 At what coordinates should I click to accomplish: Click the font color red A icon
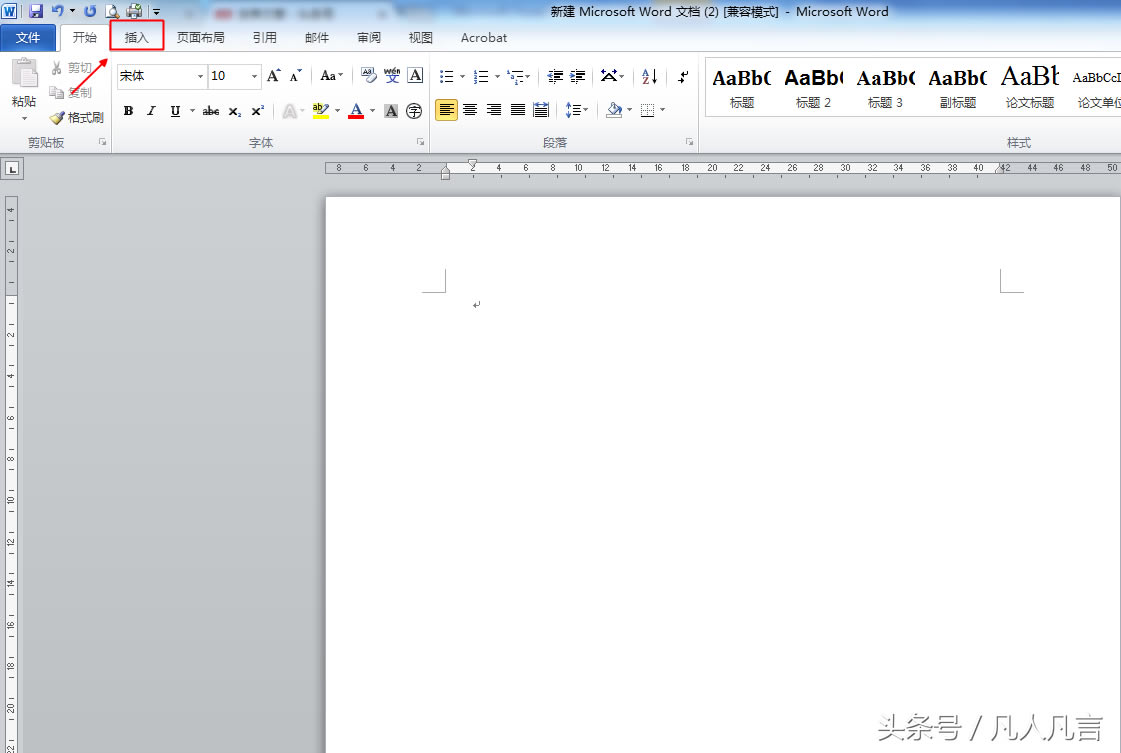tap(356, 110)
